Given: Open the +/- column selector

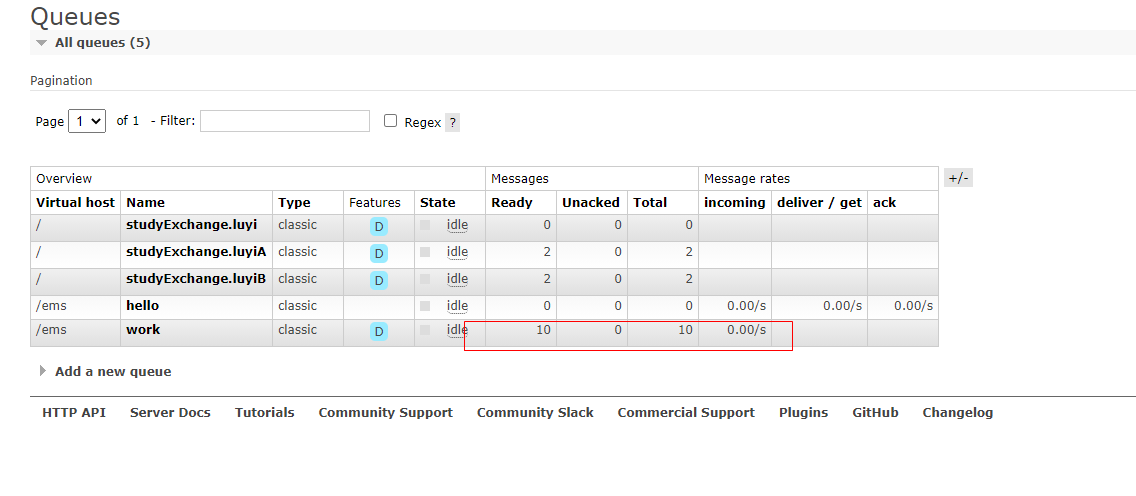Looking at the screenshot, I should [x=958, y=177].
